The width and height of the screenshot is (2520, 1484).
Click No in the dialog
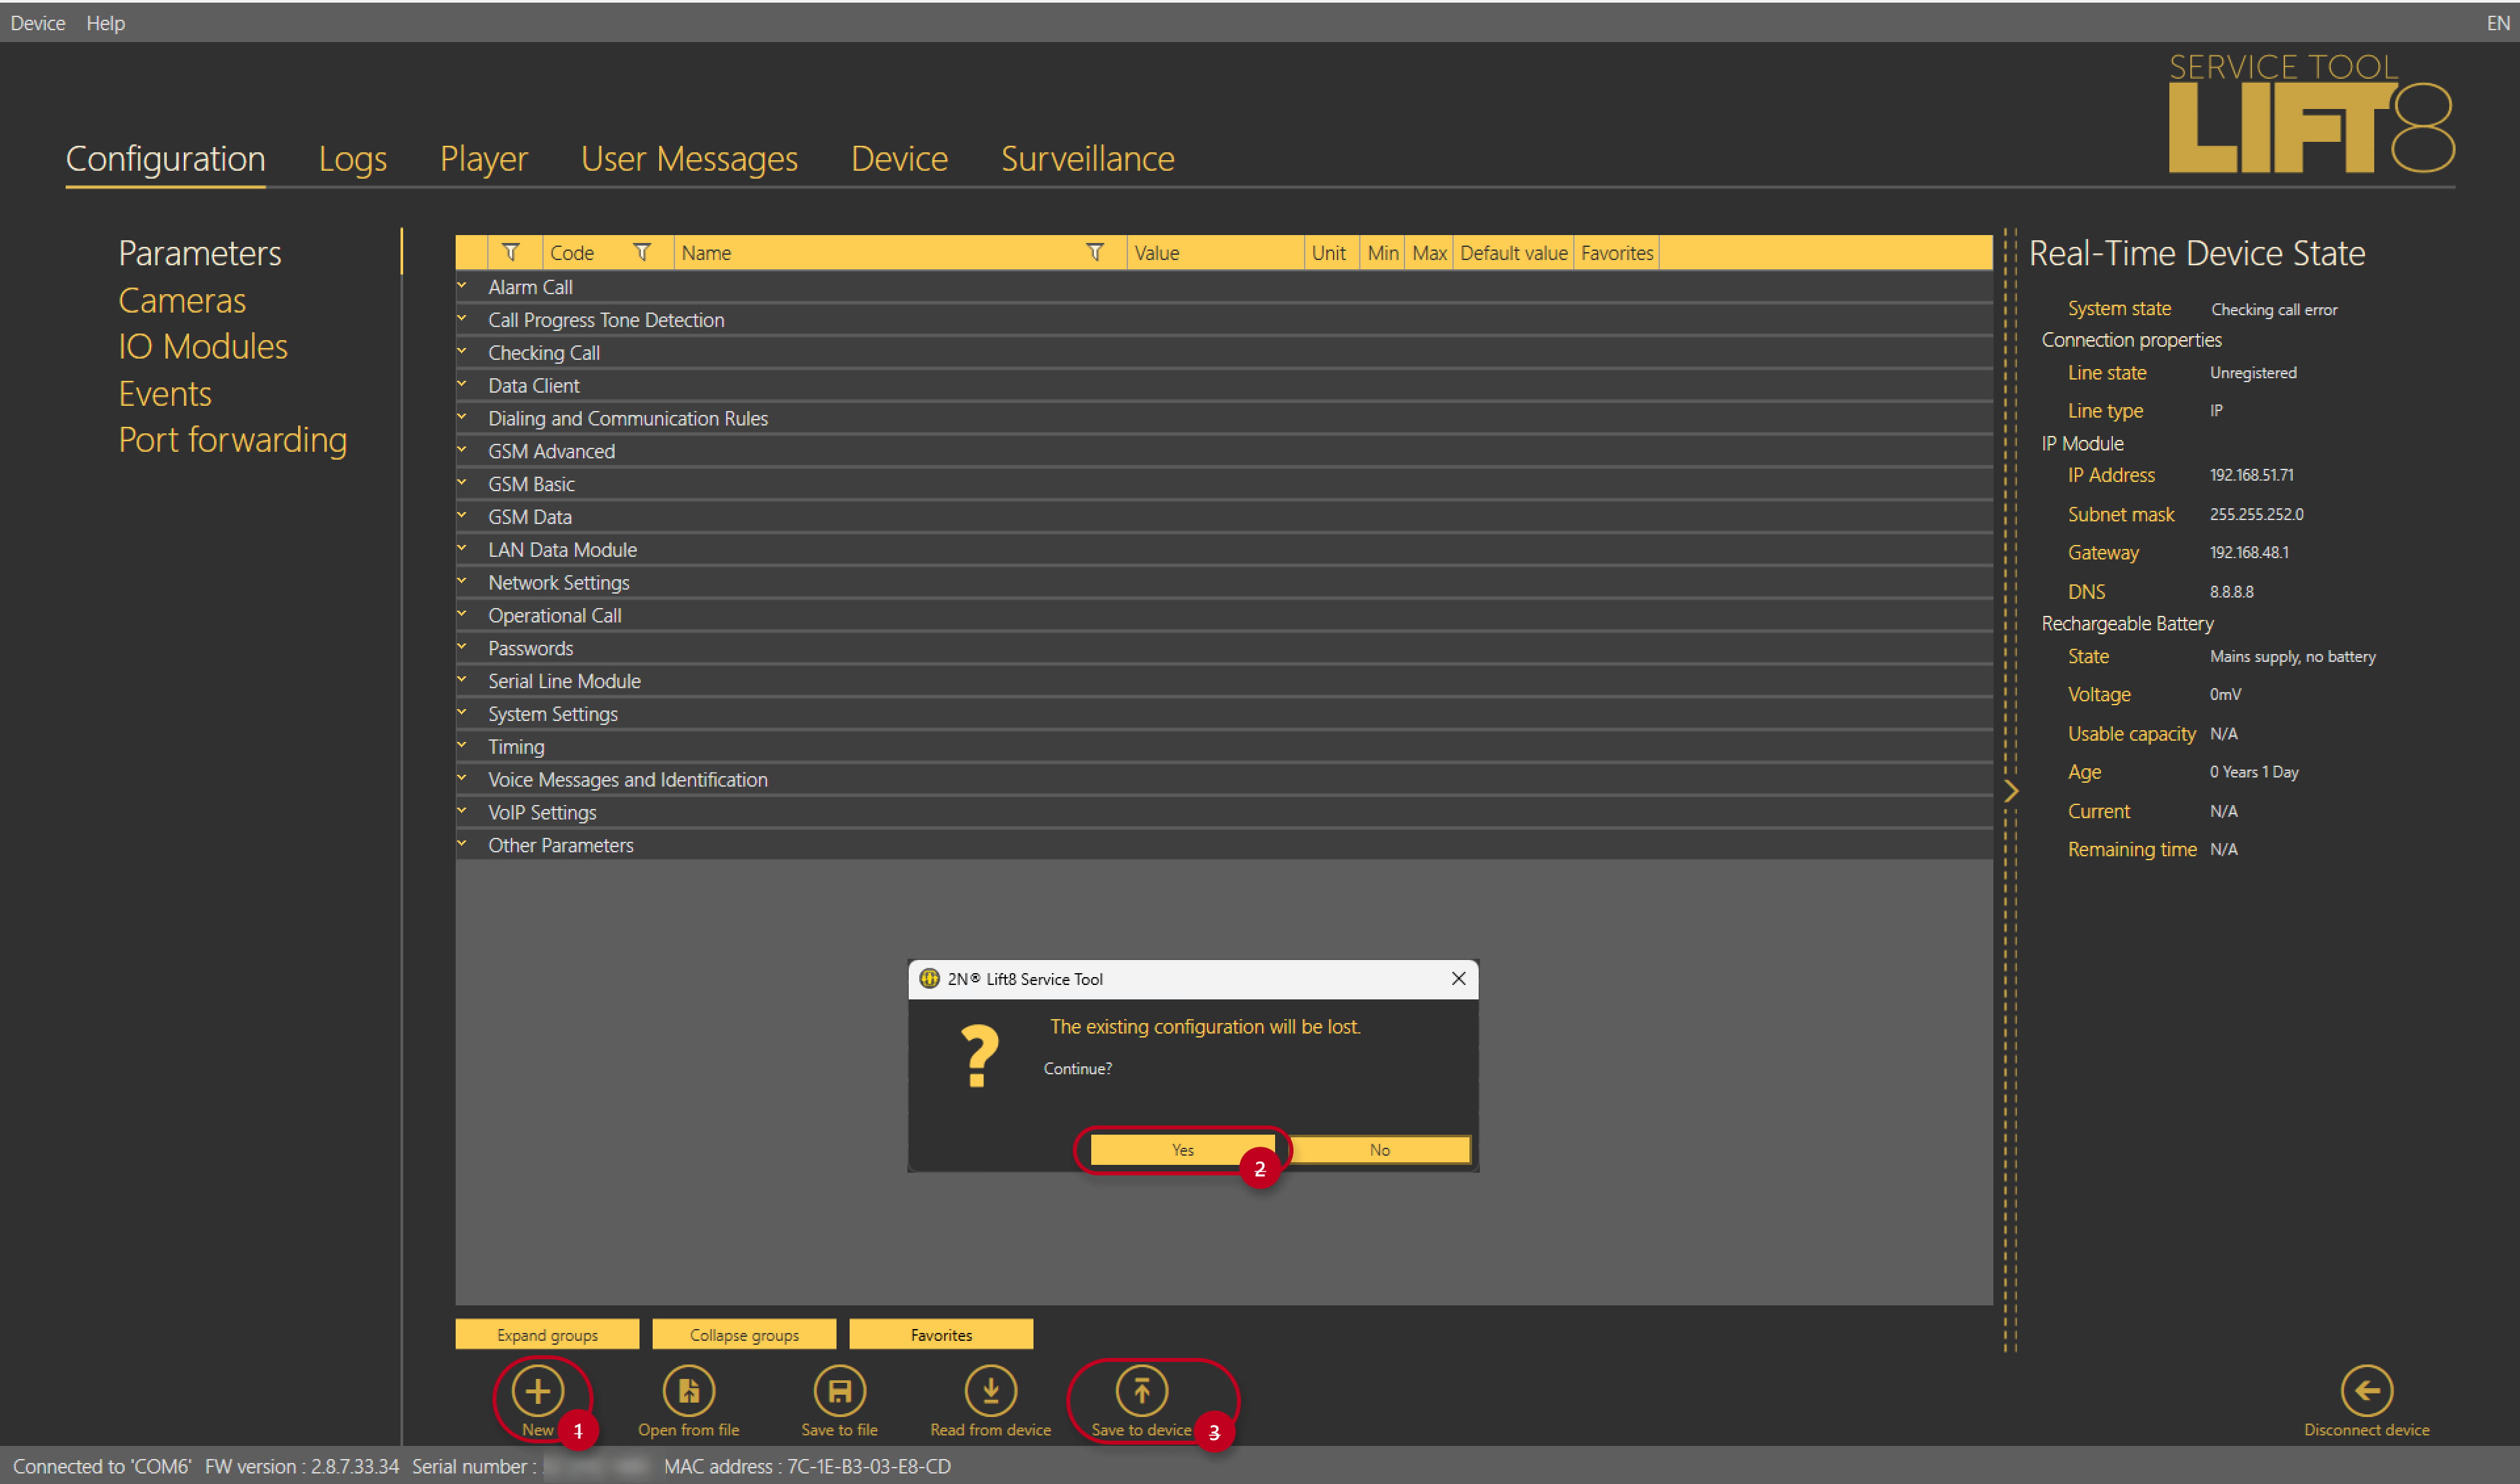[1380, 1150]
